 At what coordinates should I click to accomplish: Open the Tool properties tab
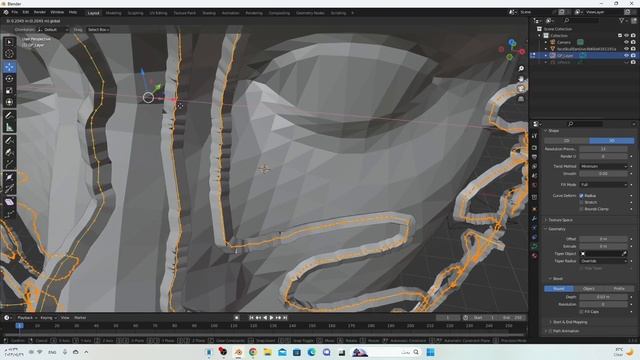pos(534,136)
